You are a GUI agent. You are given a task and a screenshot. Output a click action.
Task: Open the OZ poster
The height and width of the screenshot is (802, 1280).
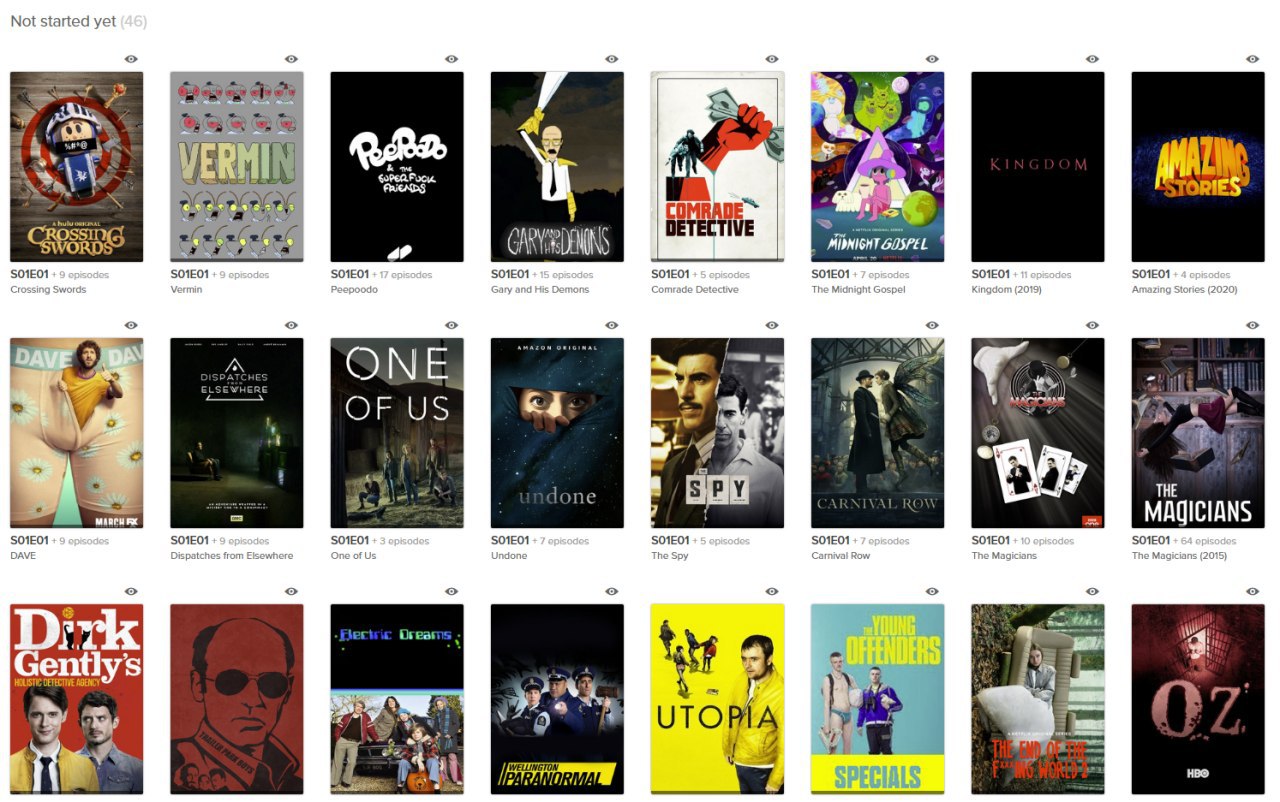[1198, 699]
